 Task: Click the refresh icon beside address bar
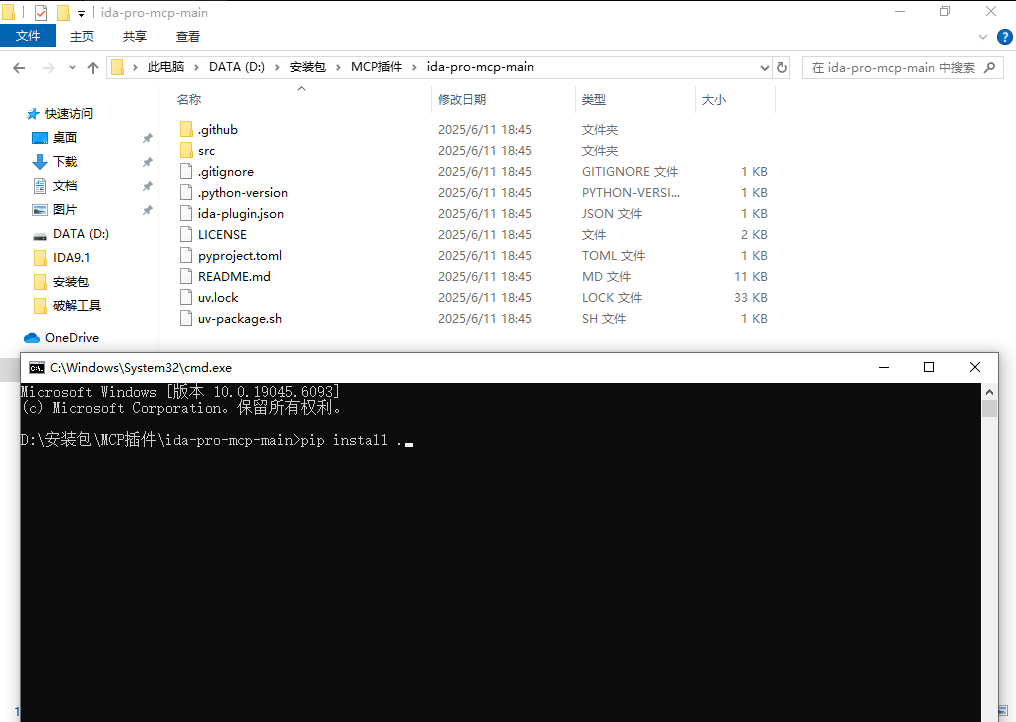(781, 68)
